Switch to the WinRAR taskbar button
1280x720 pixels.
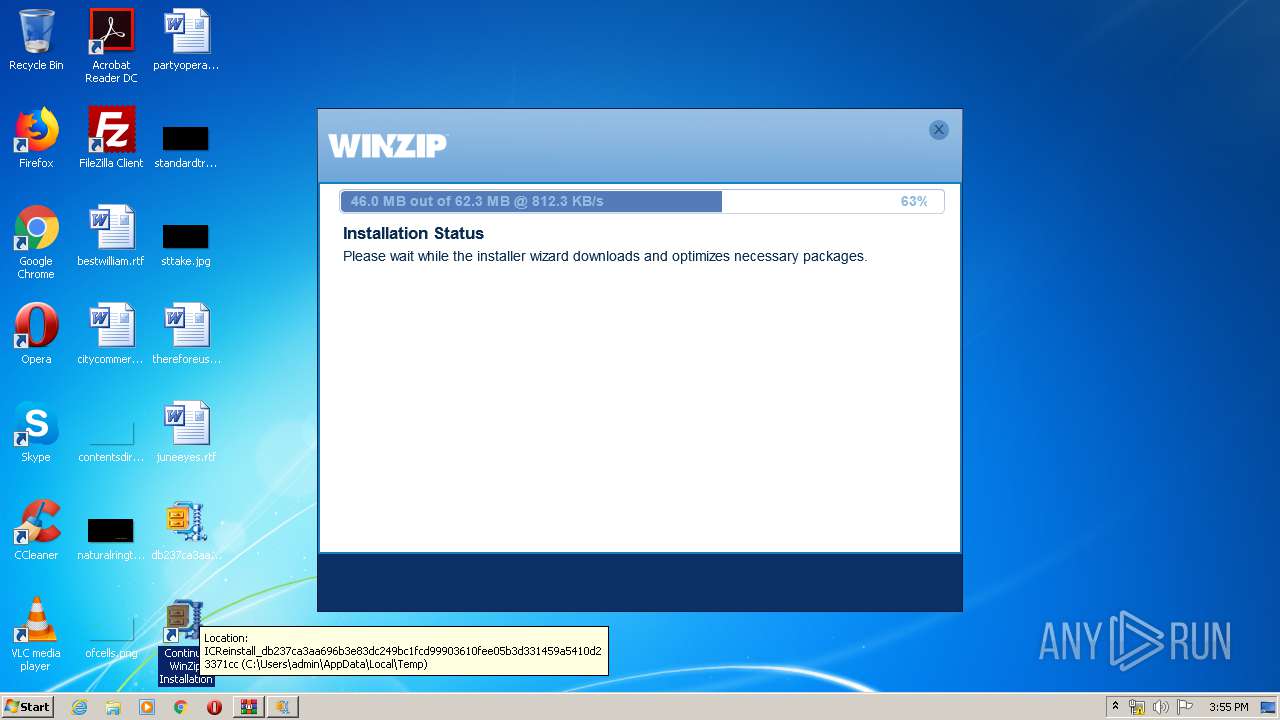pos(249,707)
